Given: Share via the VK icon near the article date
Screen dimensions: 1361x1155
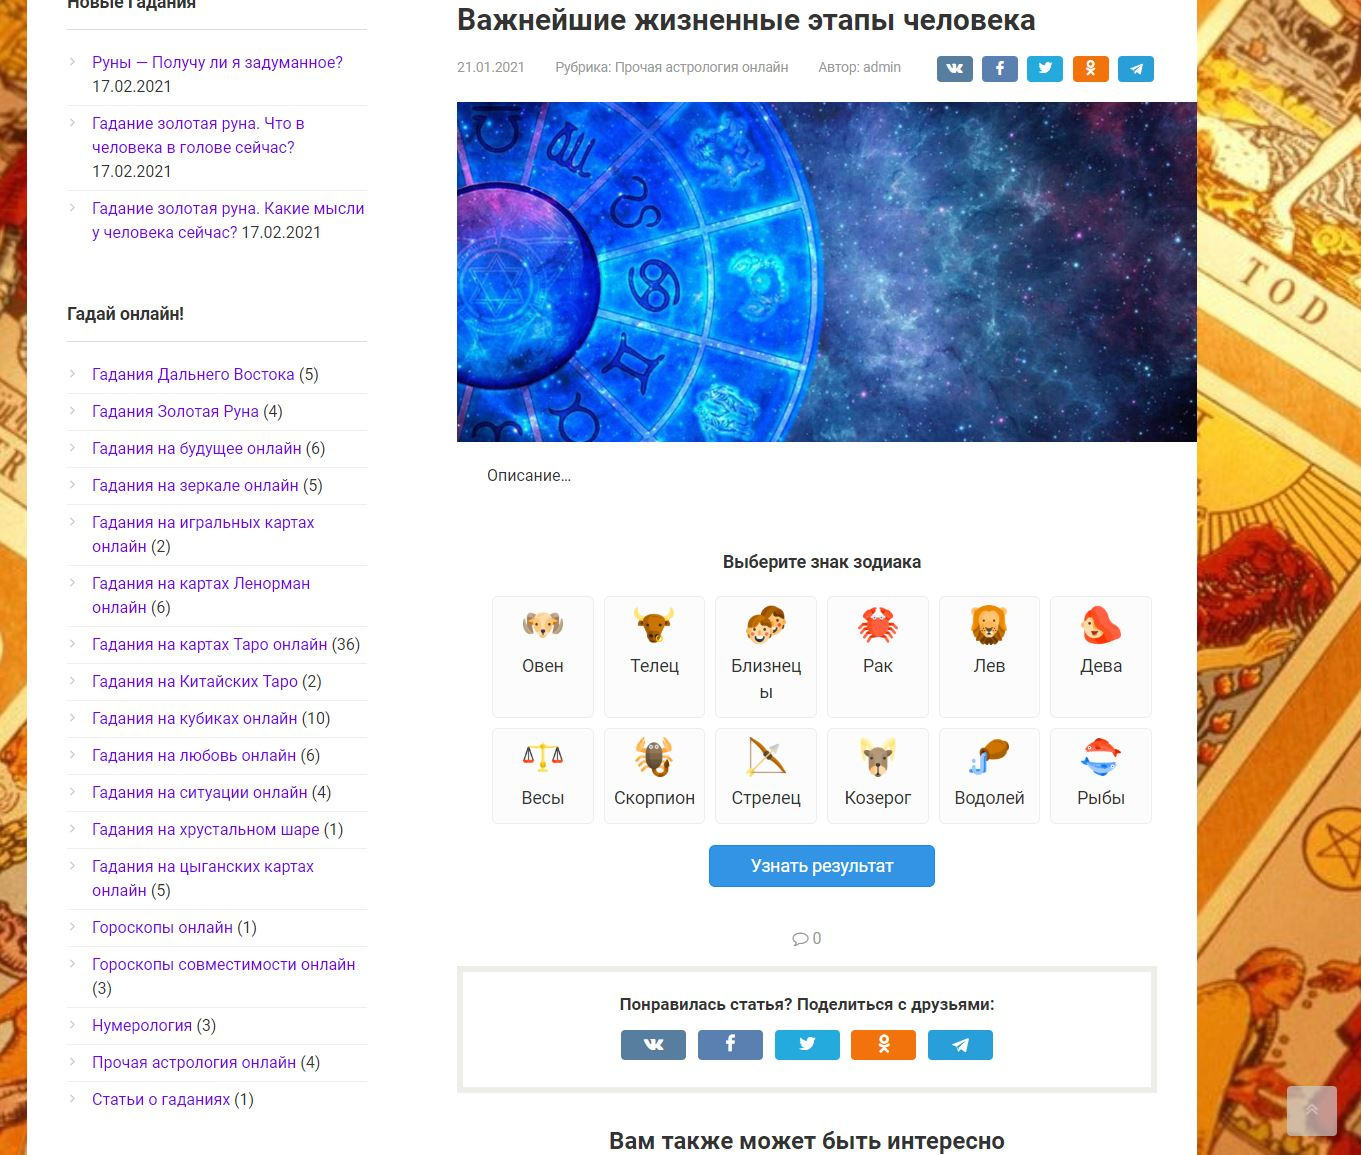Looking at the screenshot, I should point(954,68).
